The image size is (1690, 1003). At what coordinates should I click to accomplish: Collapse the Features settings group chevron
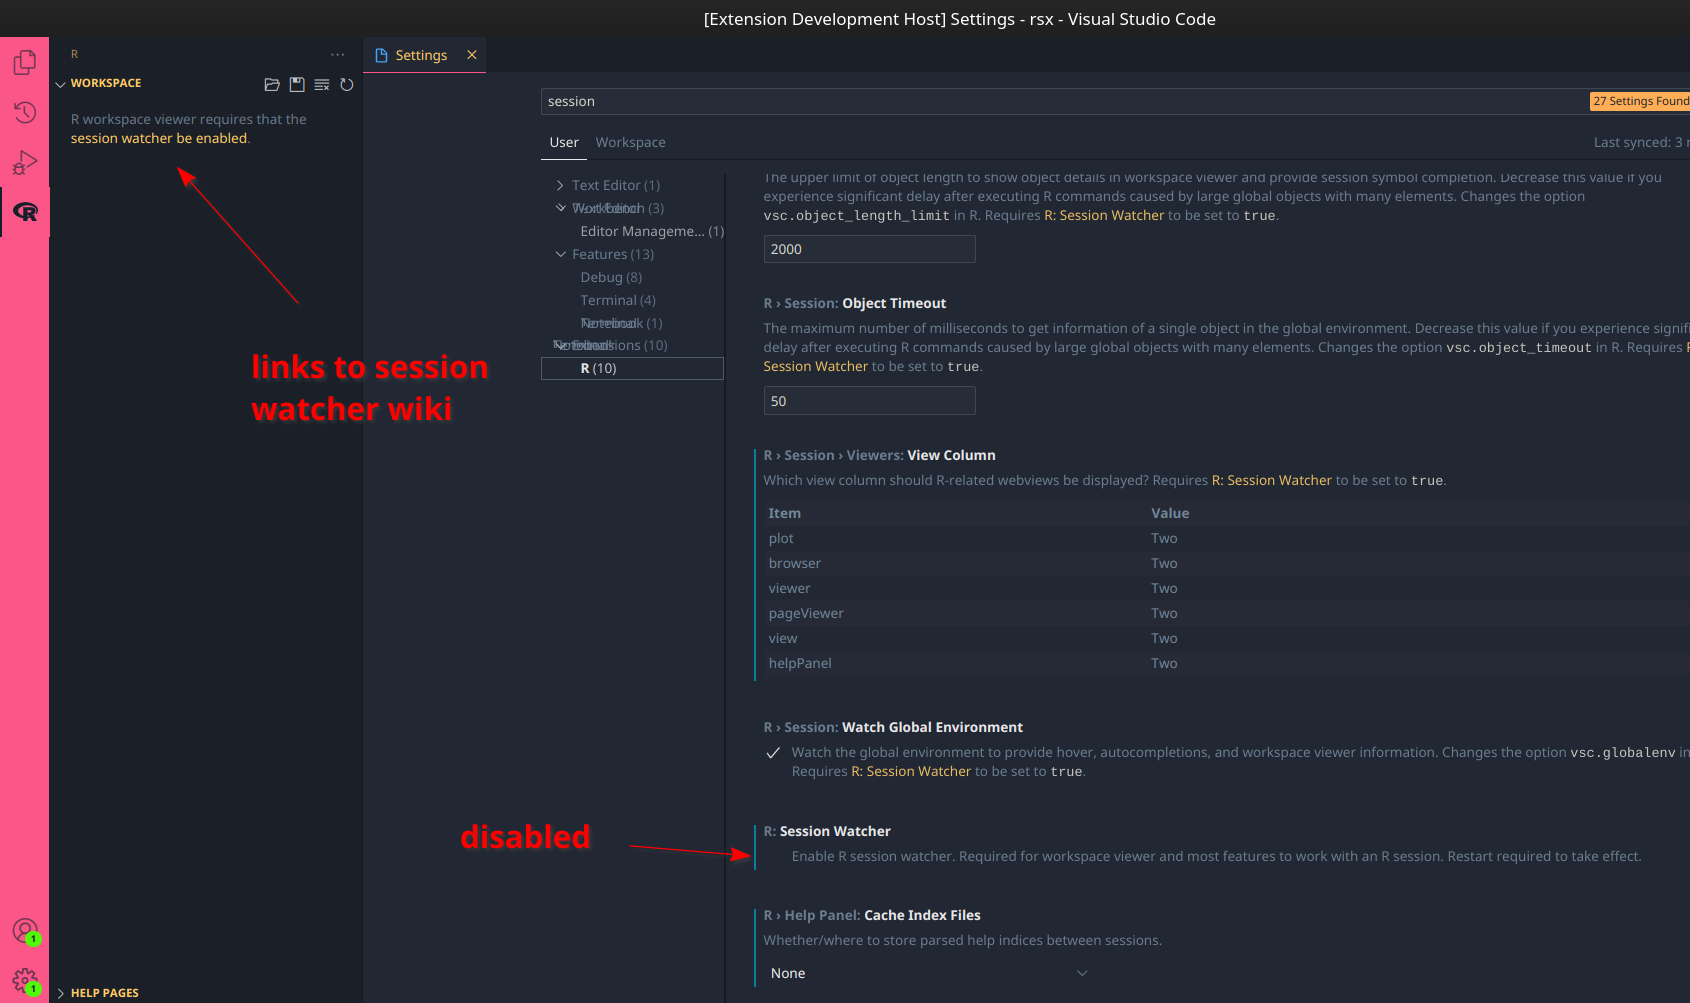(x=560, y=254)
